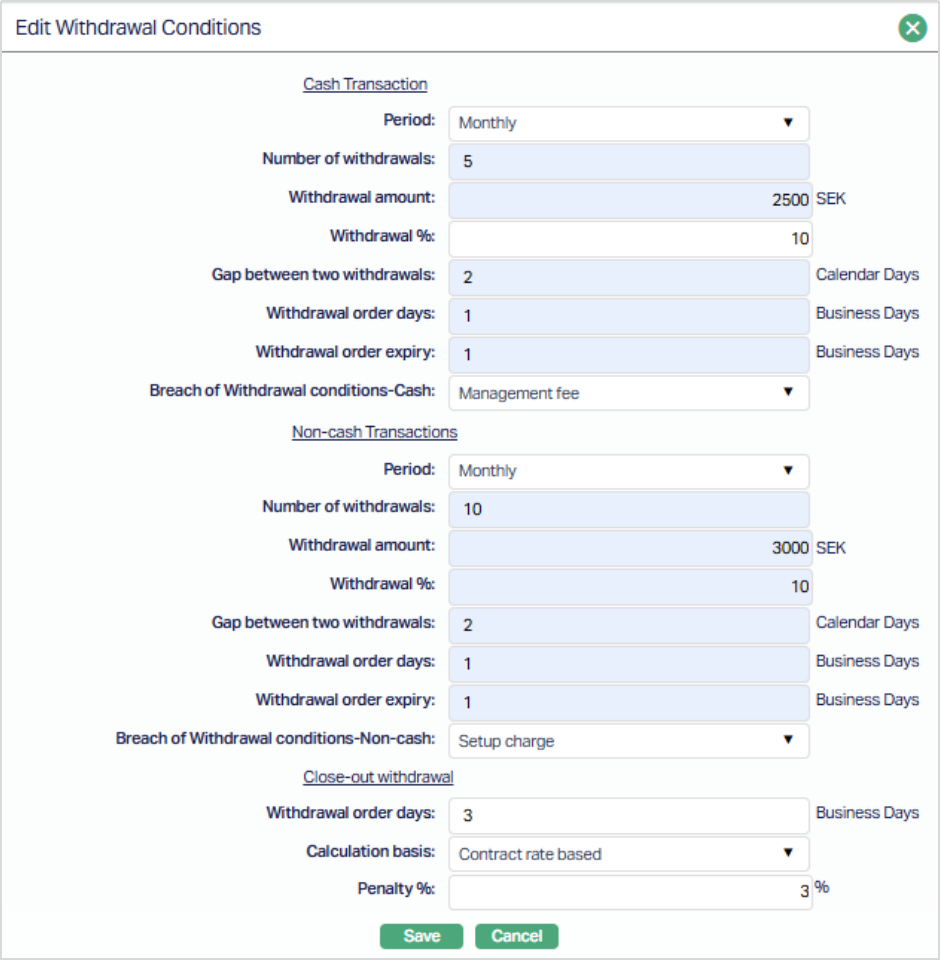Click cash Gap between two withdrawals field
This screenshot has height=960, width=940.
click(x=628, y=277)
